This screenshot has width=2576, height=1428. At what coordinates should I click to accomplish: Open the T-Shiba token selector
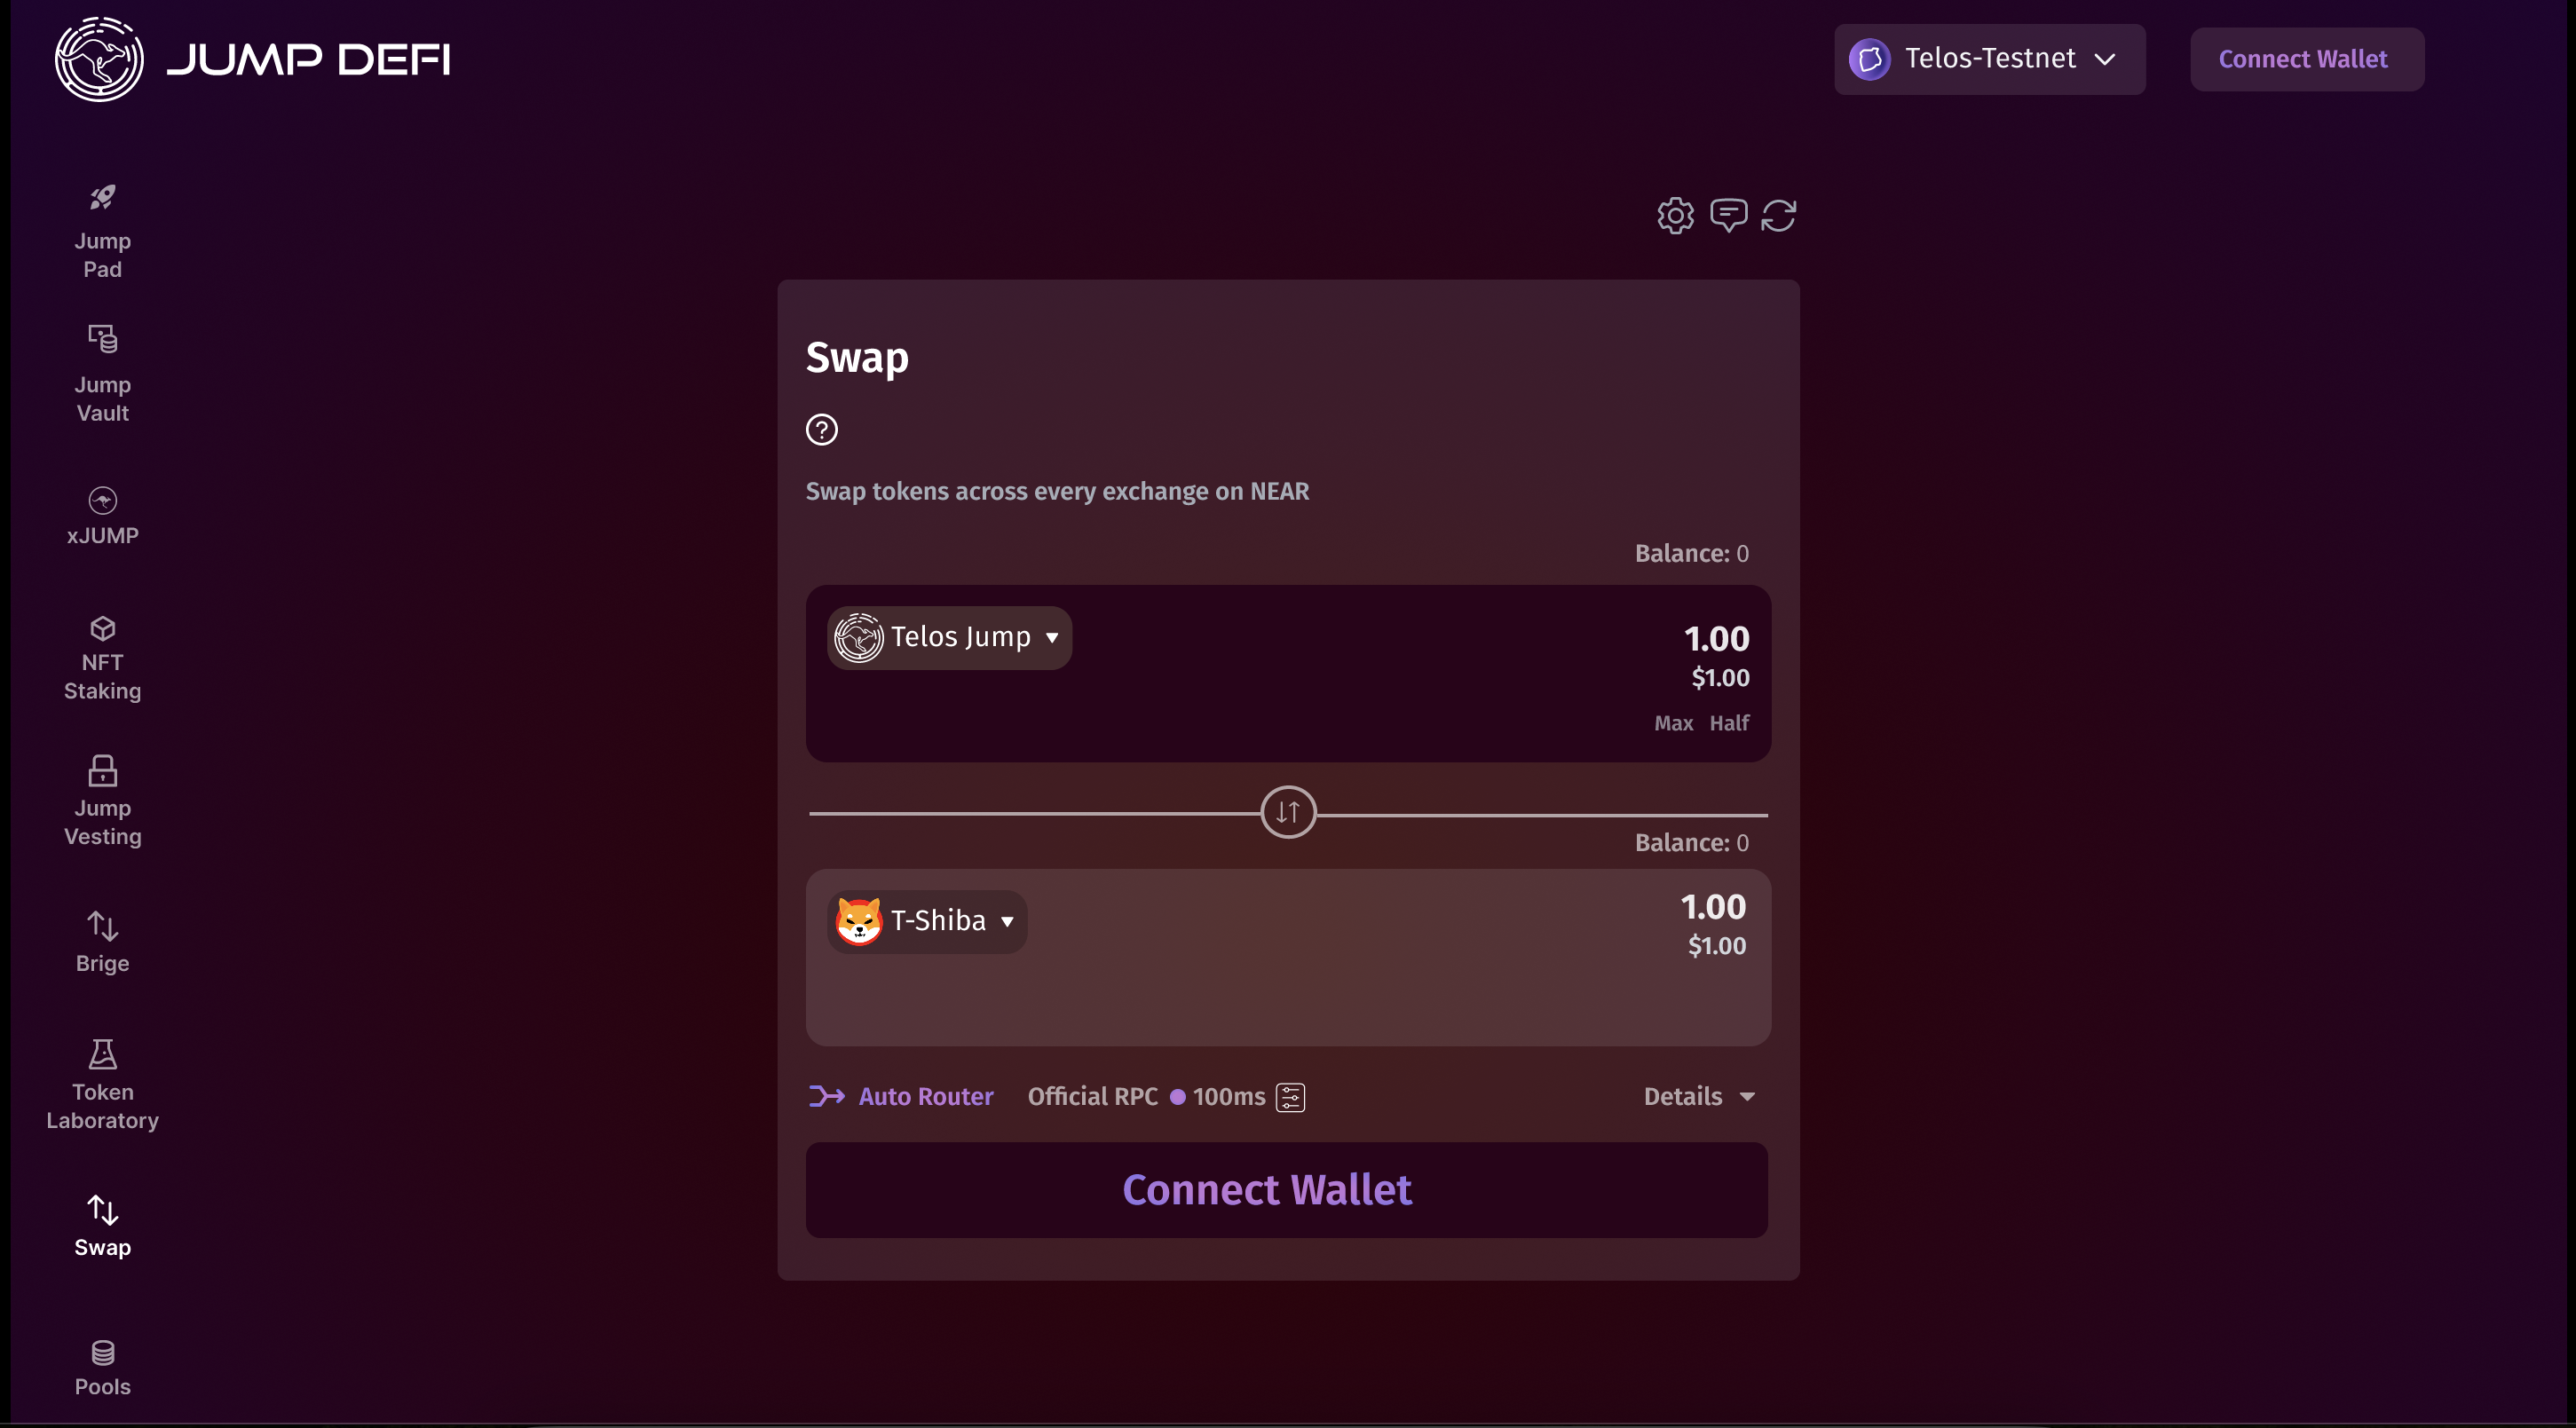pos(926,920)
